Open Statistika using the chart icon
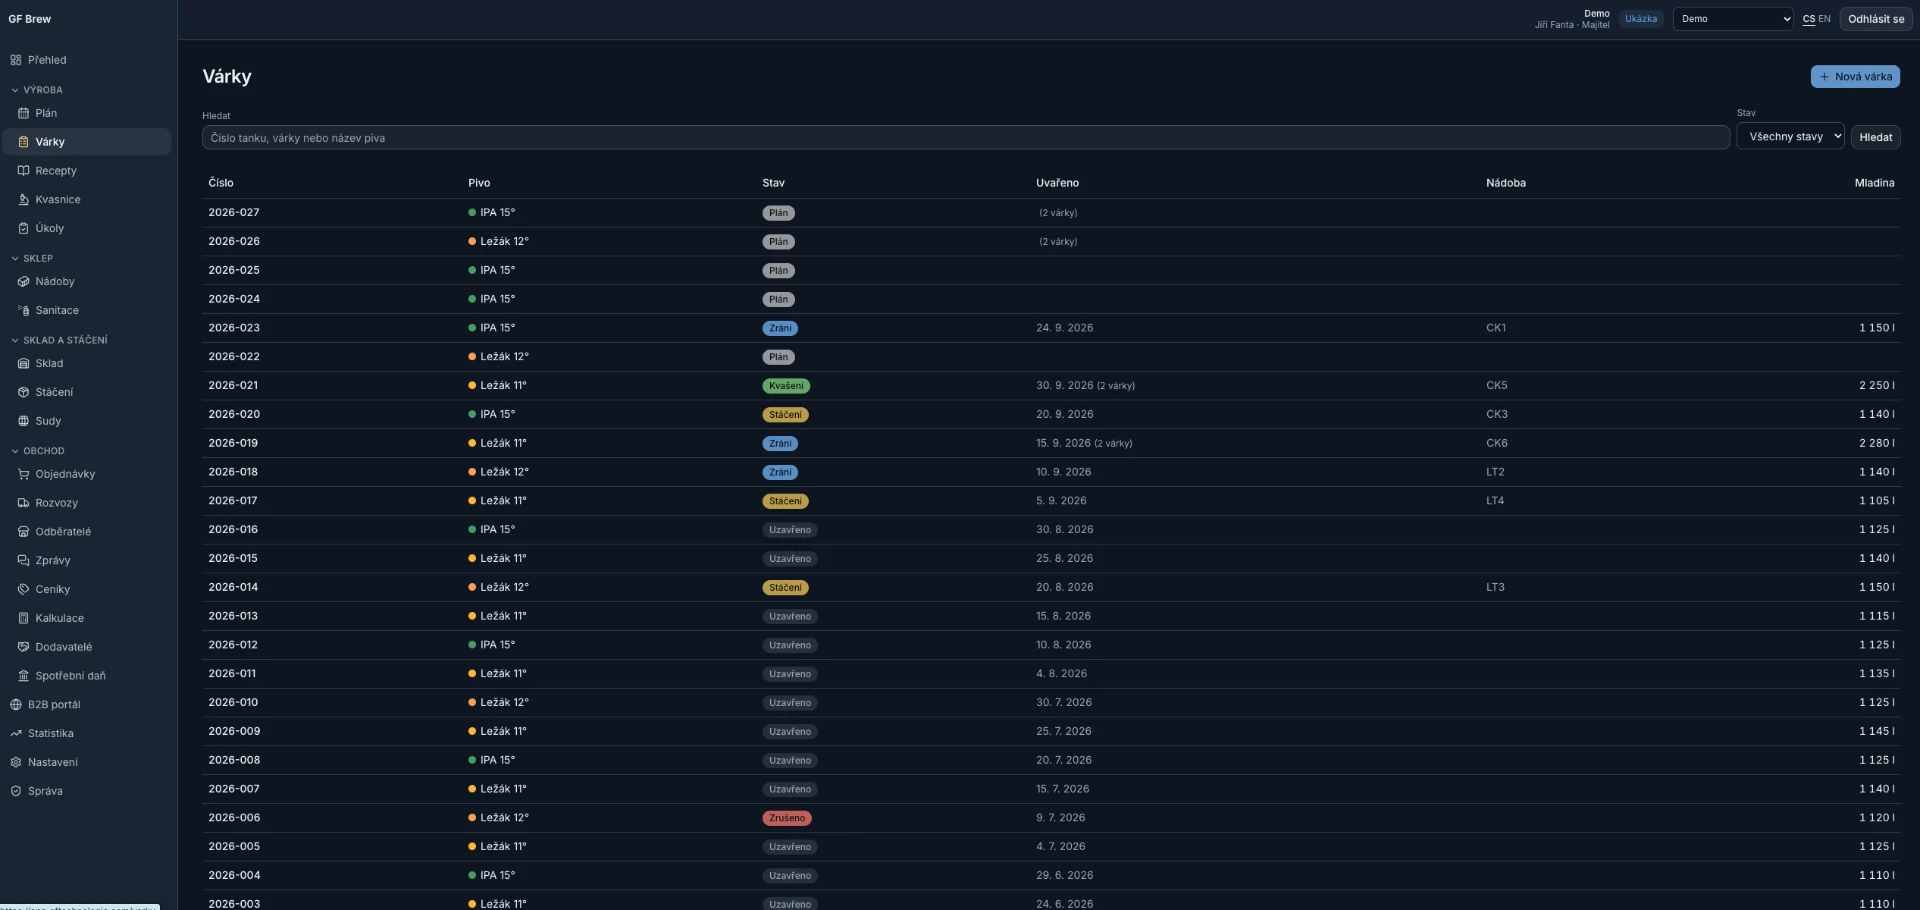This screenshot has width=1920, height=910. (16, 734)
